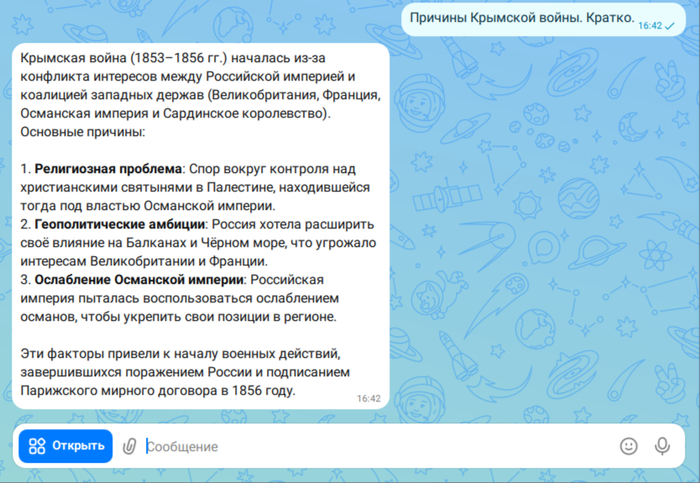Select the sent message "Причины Крымской войны. Кратко."

pyautogui.click(x=520, y=18)
